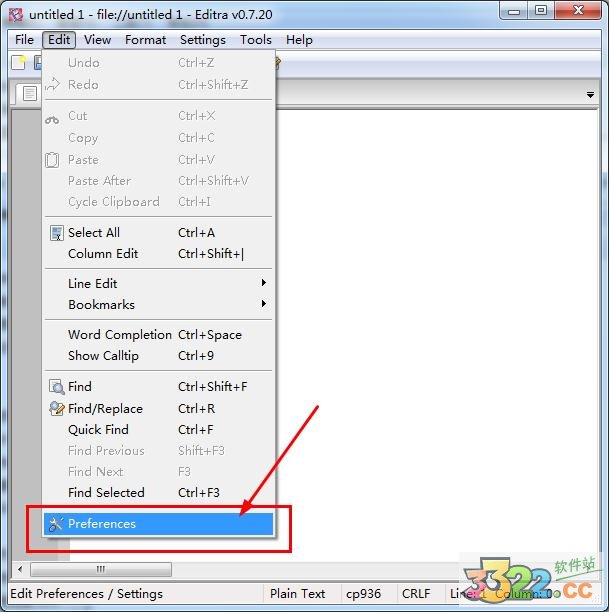Viewport: 609px width, 612px height.
Task: Open the Settings menu
Action: coord(203,40)
